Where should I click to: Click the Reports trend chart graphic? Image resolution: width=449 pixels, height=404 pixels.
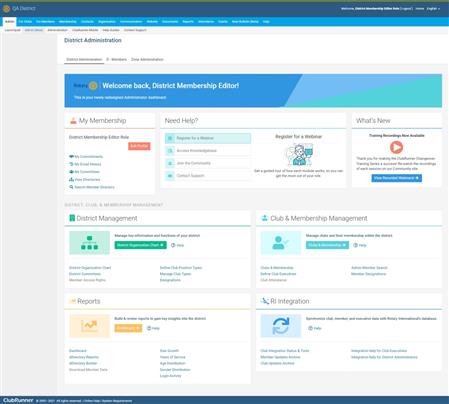pos(89,326)
